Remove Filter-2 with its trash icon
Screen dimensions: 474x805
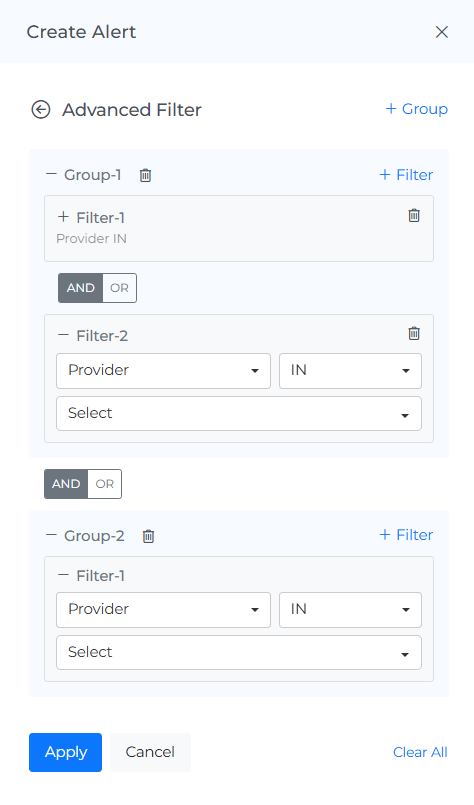point(414,333)
